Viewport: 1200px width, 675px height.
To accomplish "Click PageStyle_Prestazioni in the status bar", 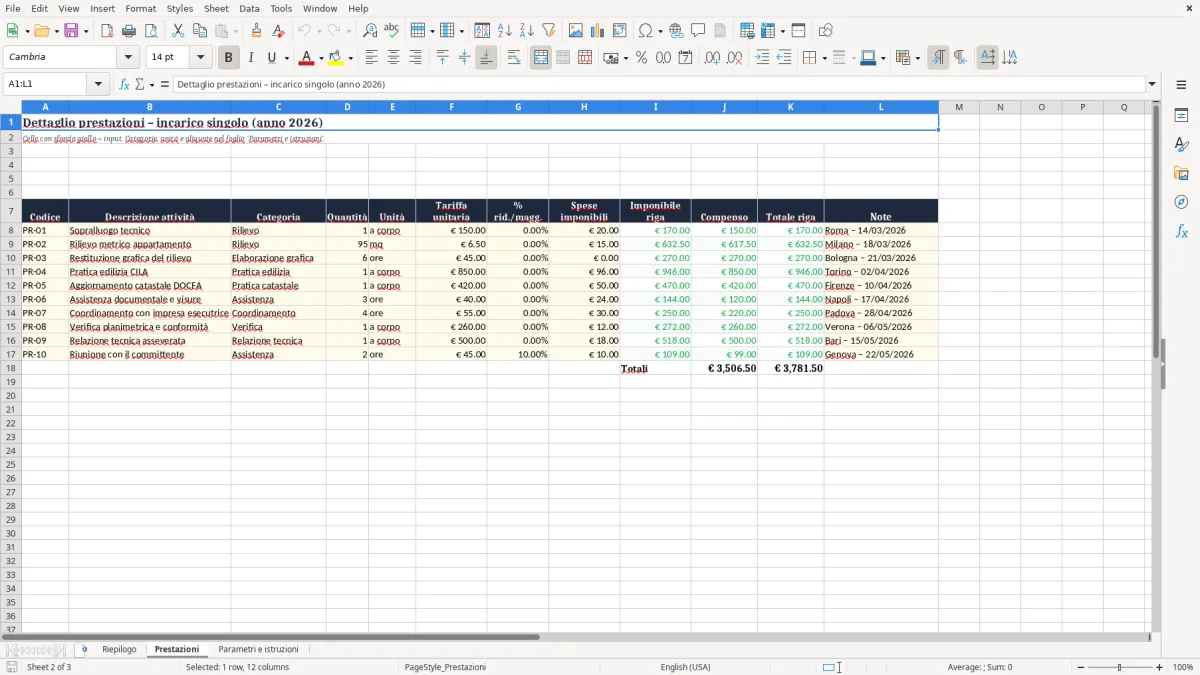I will pos(445,667).
